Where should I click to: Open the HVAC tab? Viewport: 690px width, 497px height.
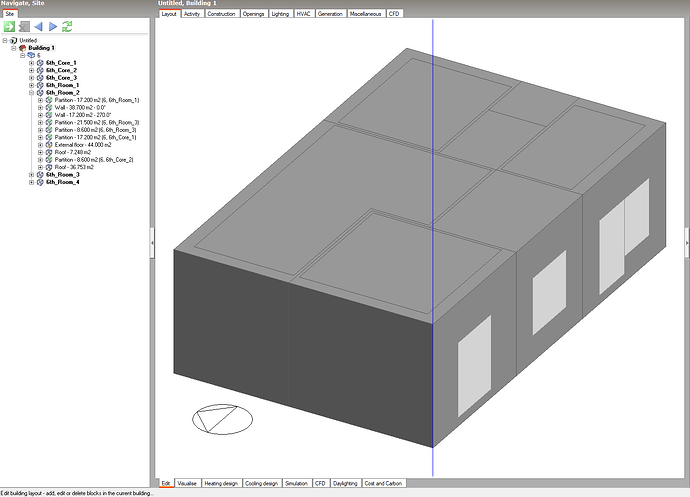coord(303,14)
